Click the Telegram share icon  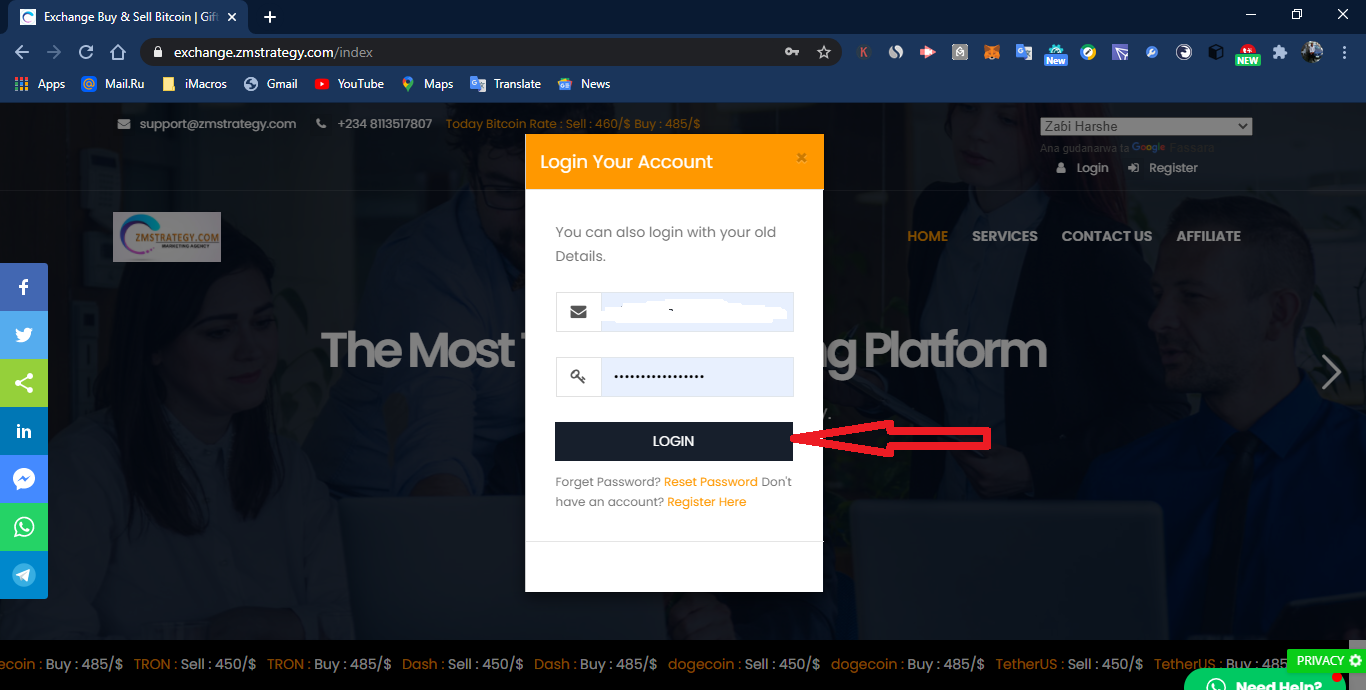[x=24, y=575]
